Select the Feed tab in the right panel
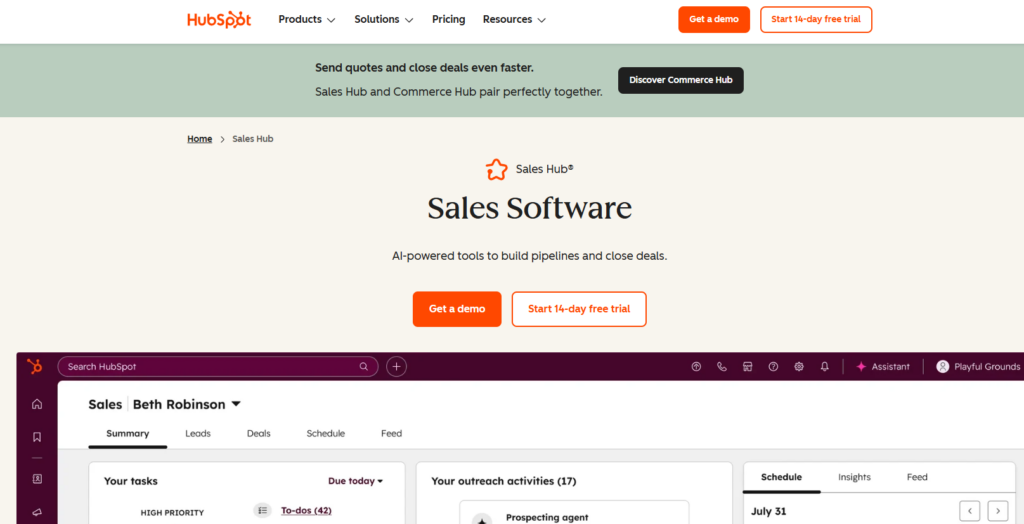 [x=917, y=477]
